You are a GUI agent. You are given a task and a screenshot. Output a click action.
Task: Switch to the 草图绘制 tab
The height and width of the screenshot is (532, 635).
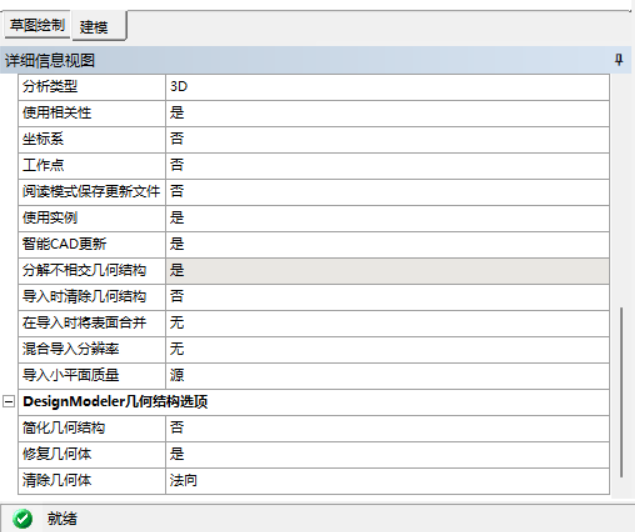coord(37,25)
